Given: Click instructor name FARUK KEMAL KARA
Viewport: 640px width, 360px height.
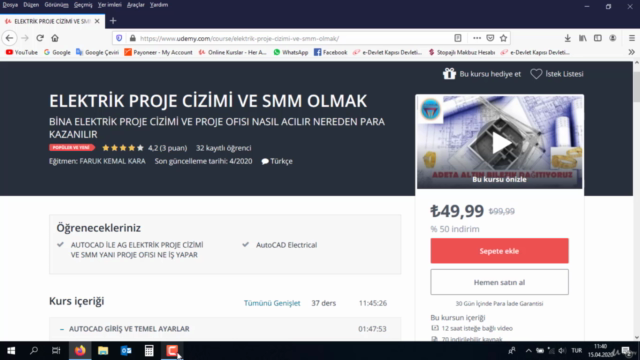Looking at the screenshot, I should [112, 161].
